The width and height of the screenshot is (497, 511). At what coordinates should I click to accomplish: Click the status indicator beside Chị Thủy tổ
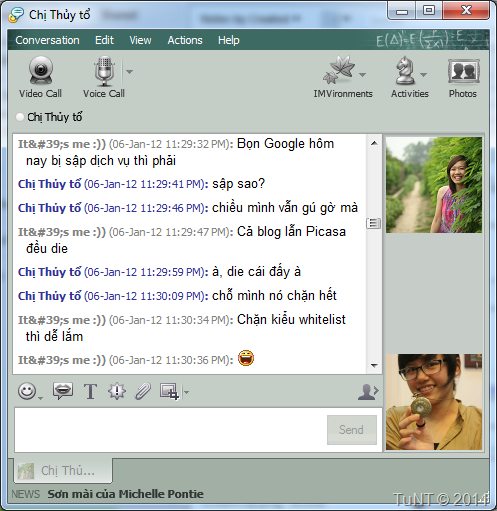tap(20, 117)
